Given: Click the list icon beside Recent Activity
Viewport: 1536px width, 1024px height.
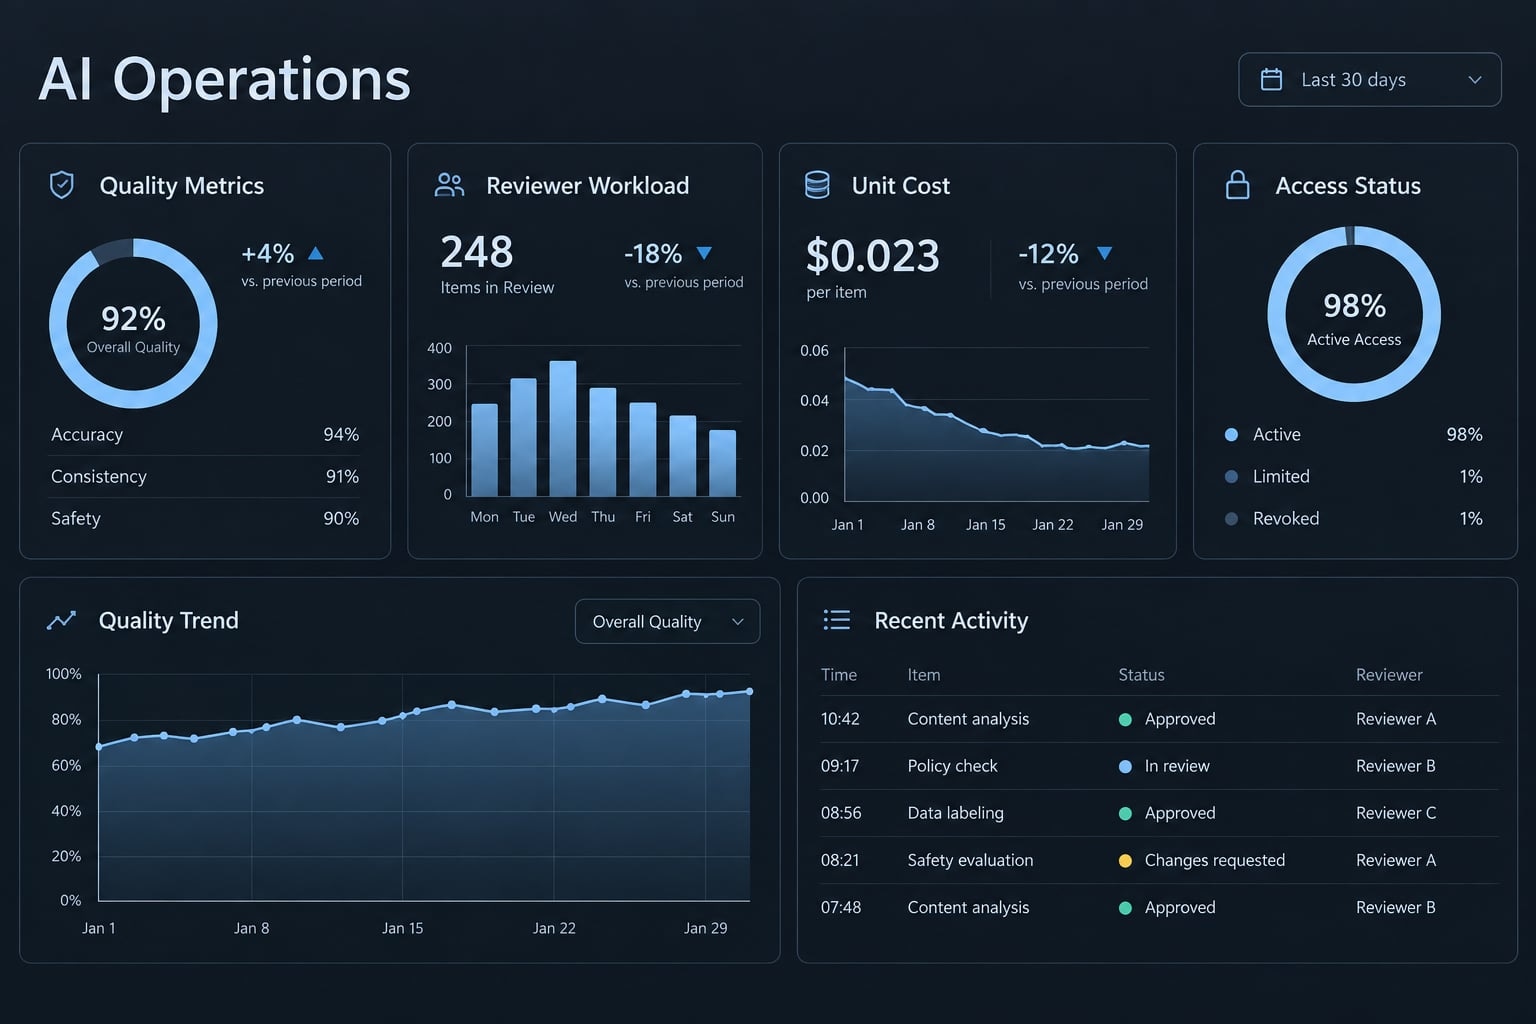Looking at the screenshot, I should pyautogui.click(x=836, y=620).
